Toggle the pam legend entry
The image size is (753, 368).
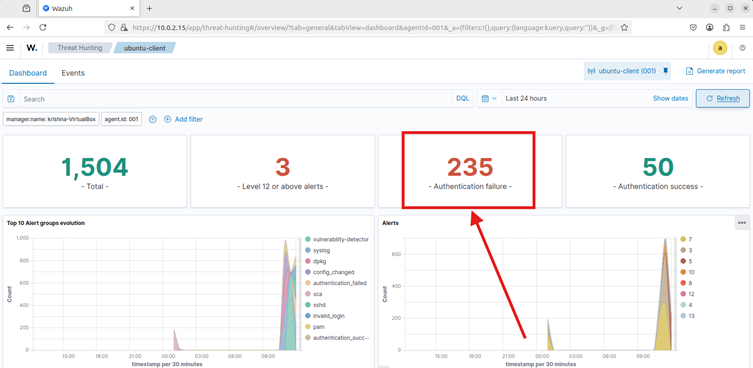pyautogui.click(x=315, y=327)
